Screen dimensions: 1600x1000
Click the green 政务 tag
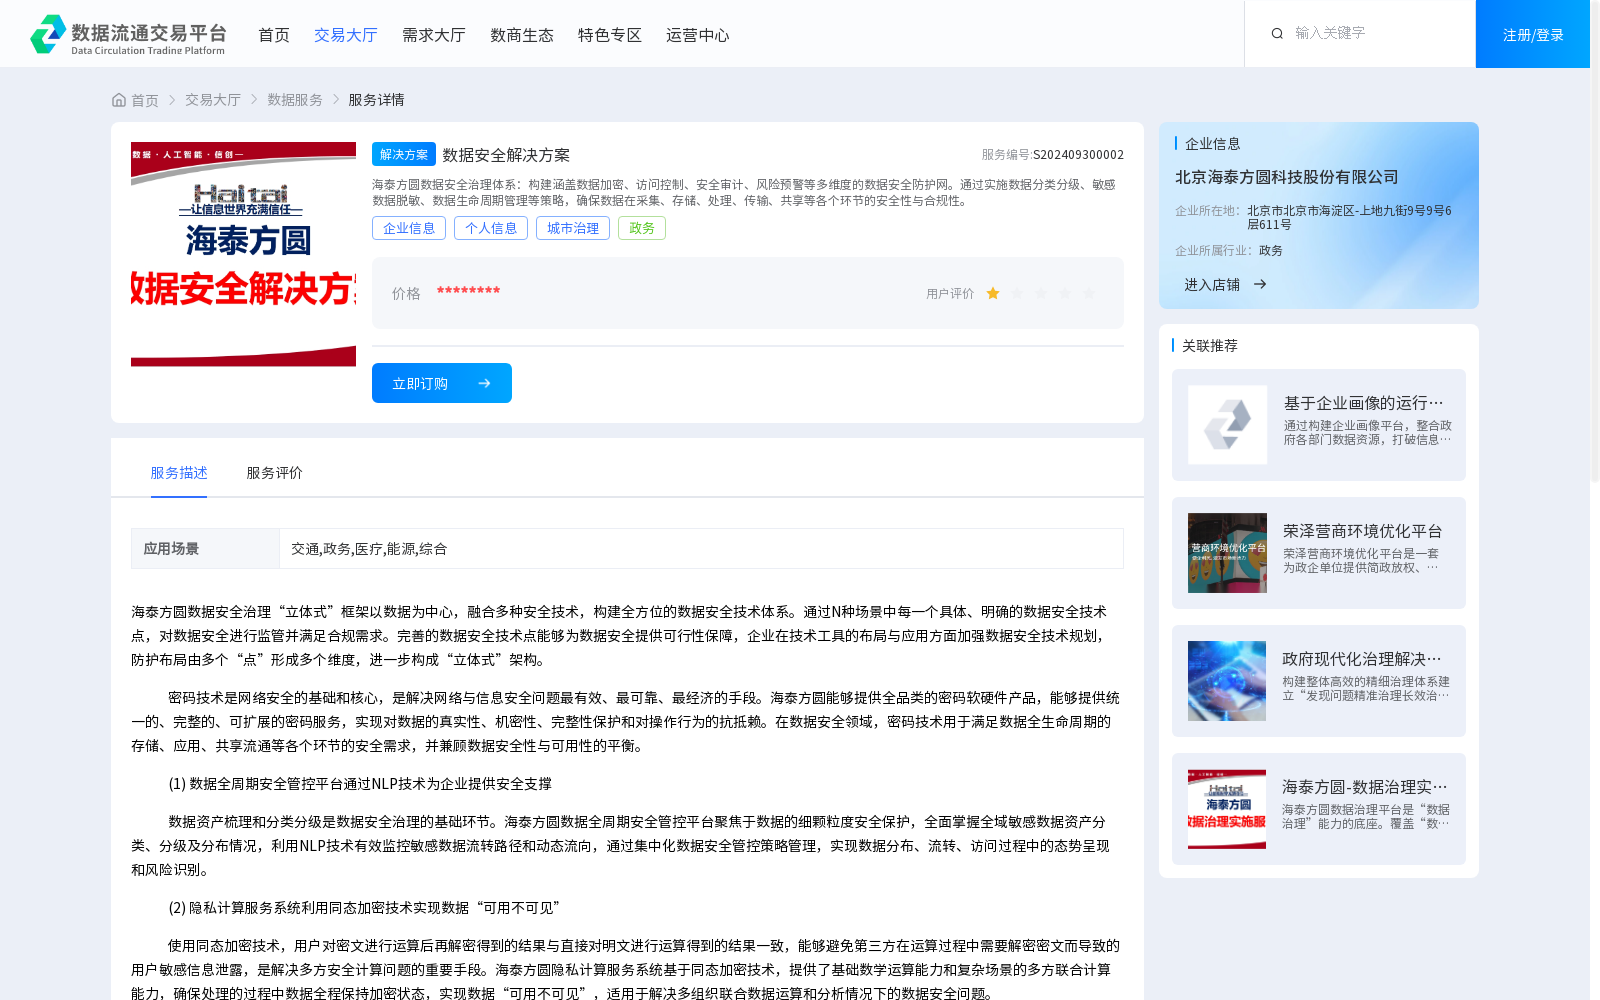tap(642, 228)
